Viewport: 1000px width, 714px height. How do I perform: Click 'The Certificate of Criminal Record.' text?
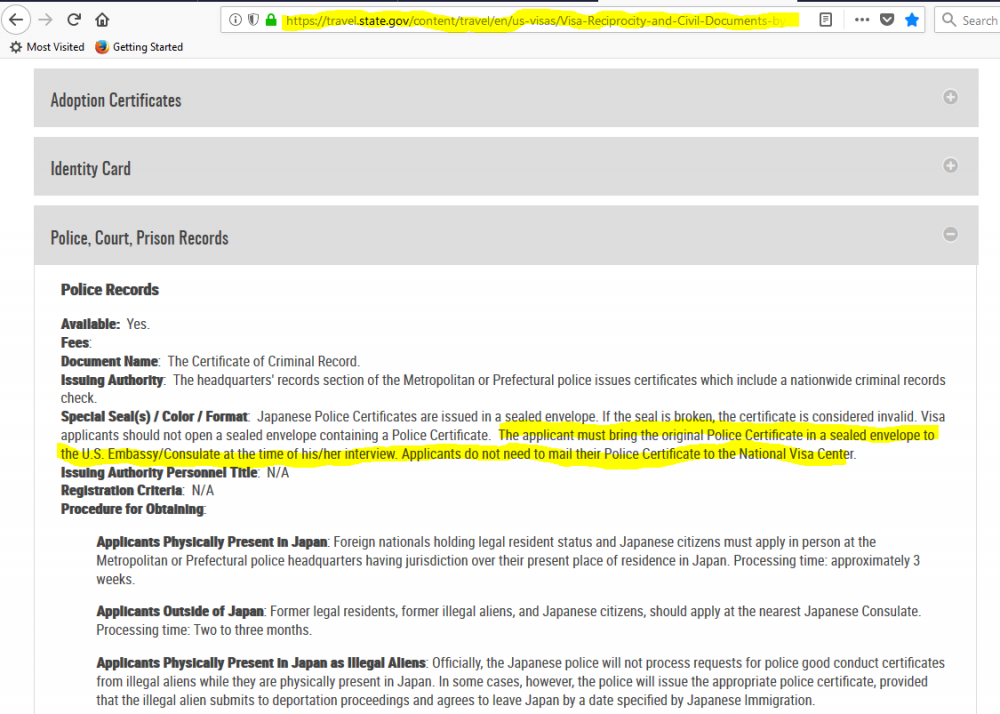pyautogui.click(x=263, y=361)
